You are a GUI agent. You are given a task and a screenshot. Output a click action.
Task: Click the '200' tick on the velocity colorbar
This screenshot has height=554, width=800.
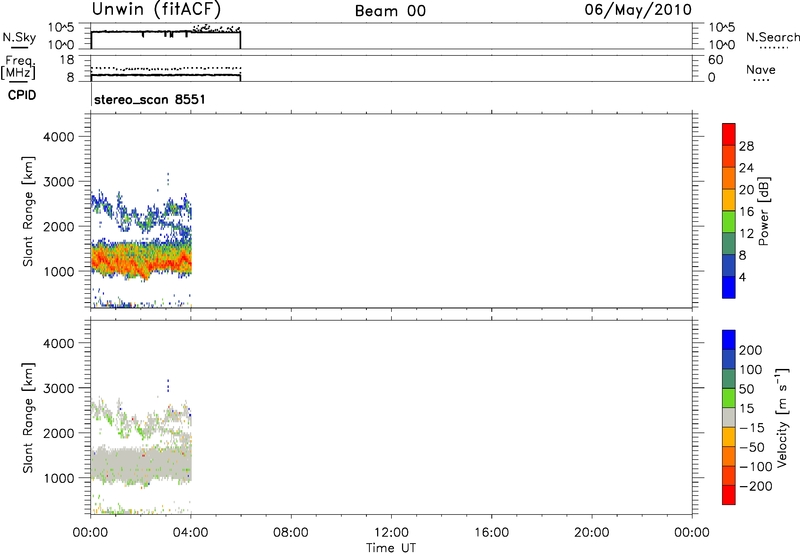point(751,350)
